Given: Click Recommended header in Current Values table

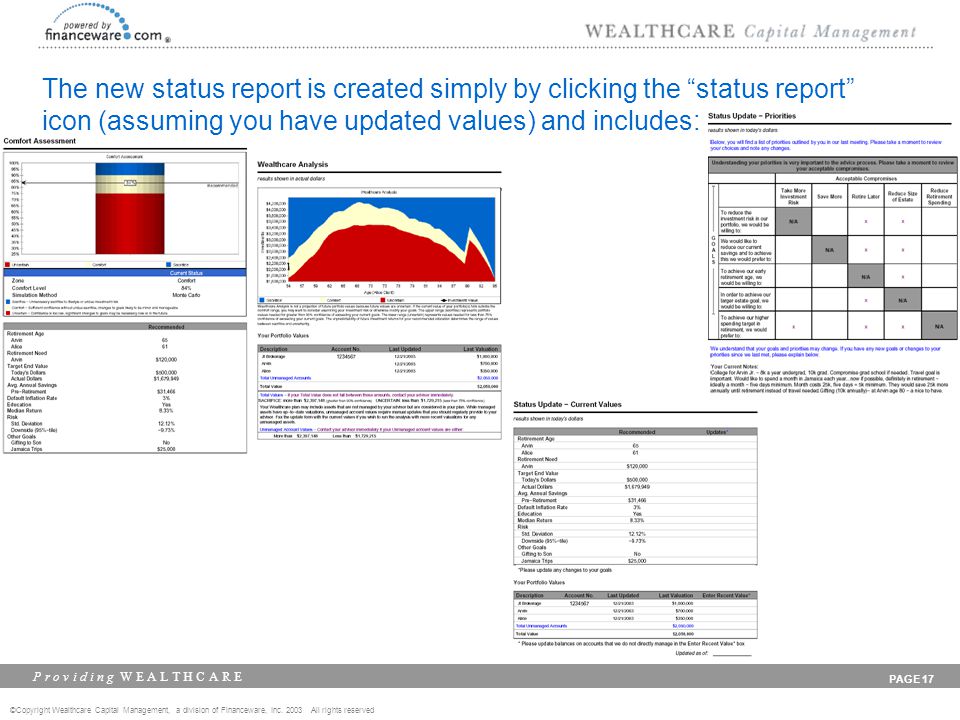Looking at the screenshot, I should (637, 432).
